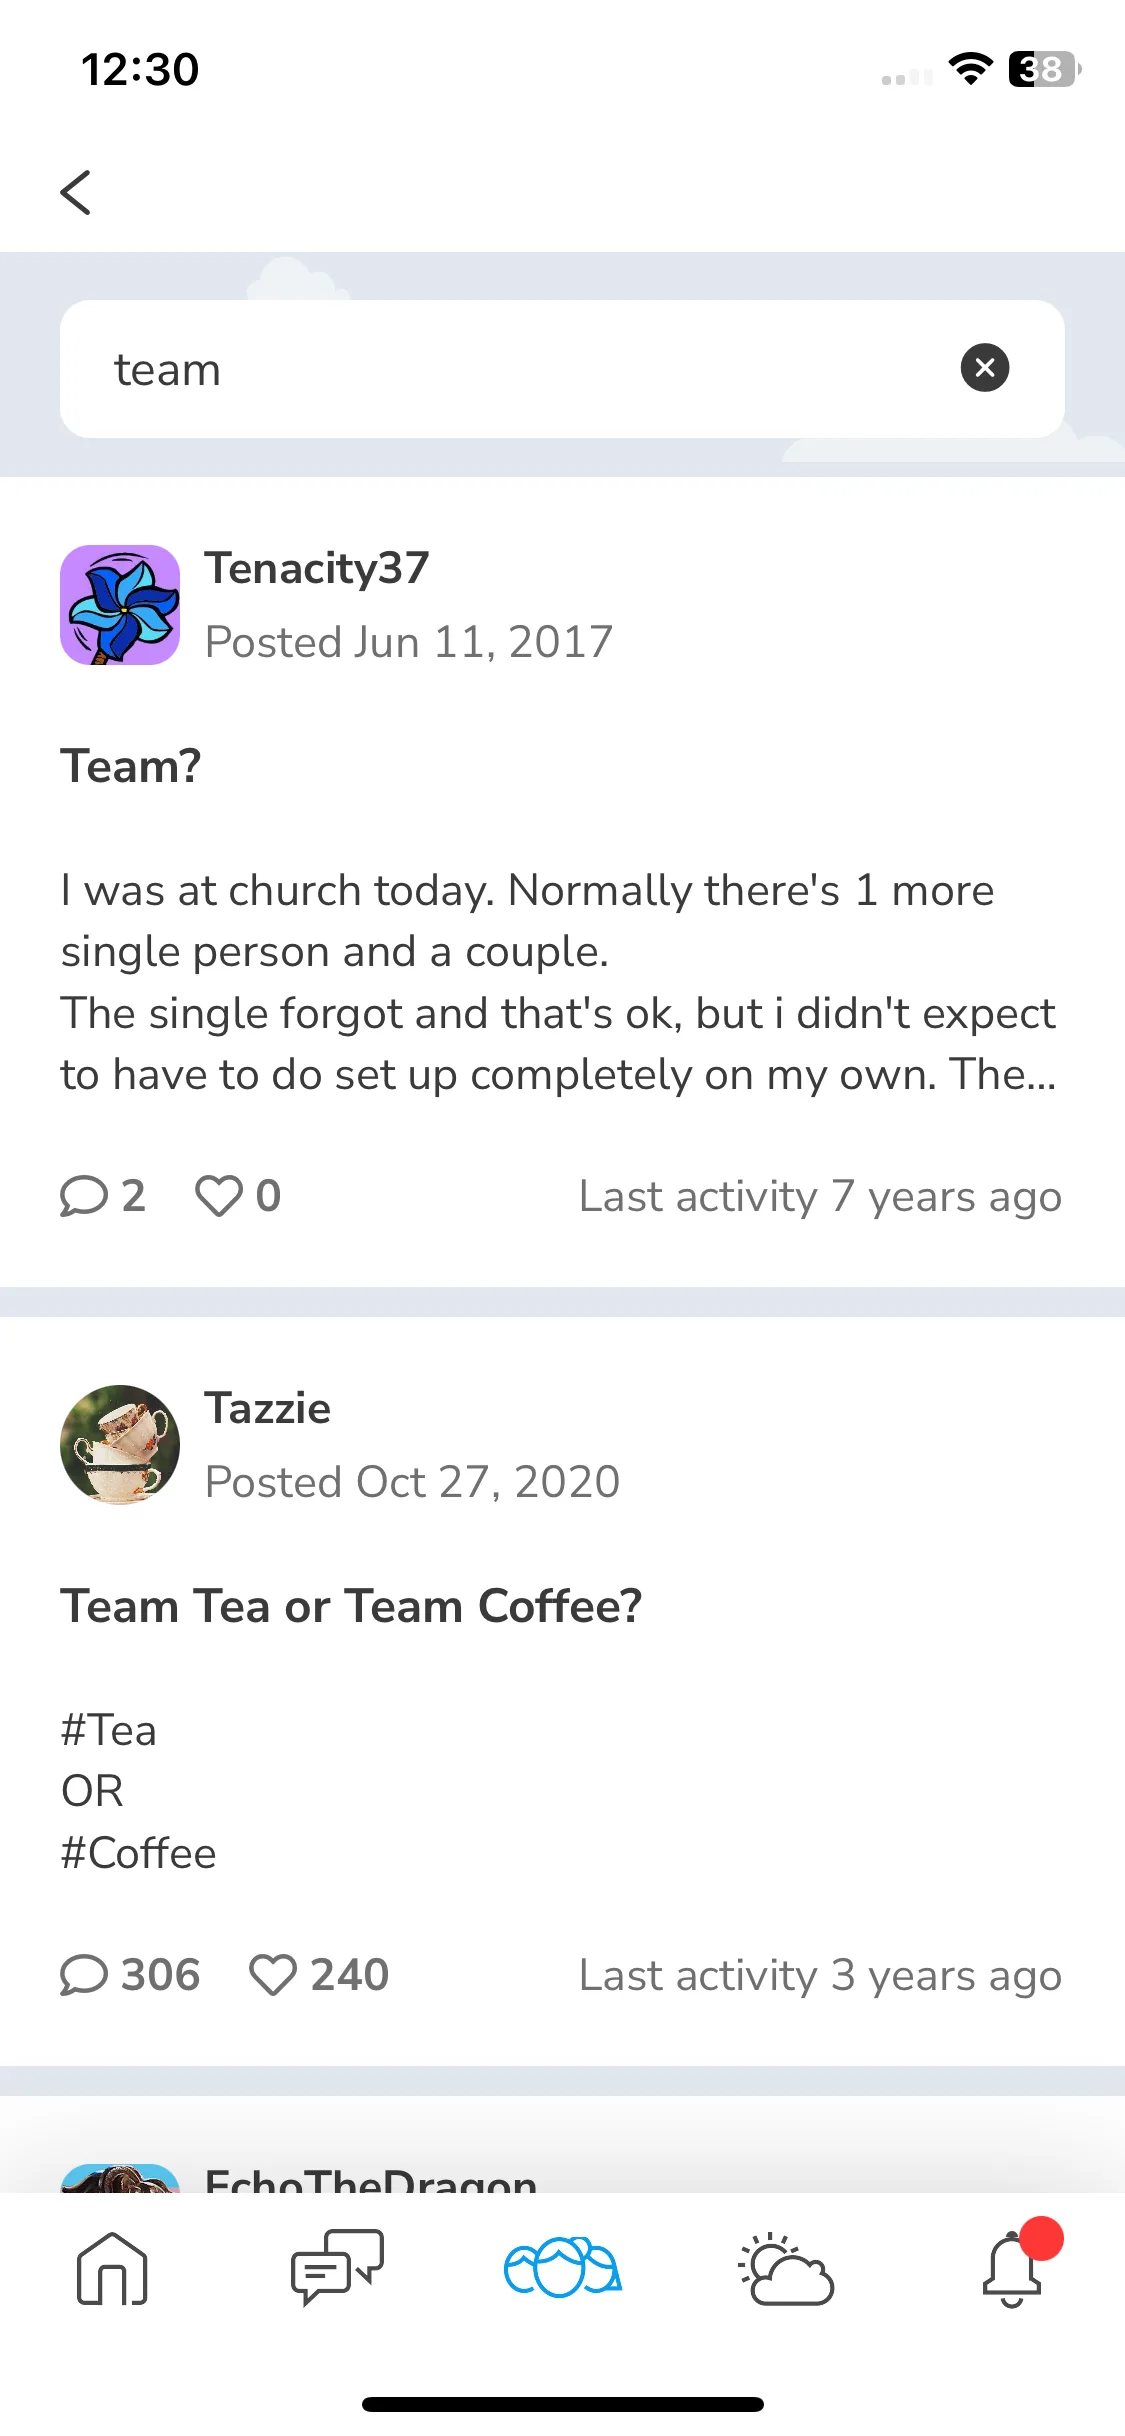The height and width of the screenshot is (2436, 1125).
Task: Open Tenacity37's pinwheel avatar
Action: (x=120, y=605)
